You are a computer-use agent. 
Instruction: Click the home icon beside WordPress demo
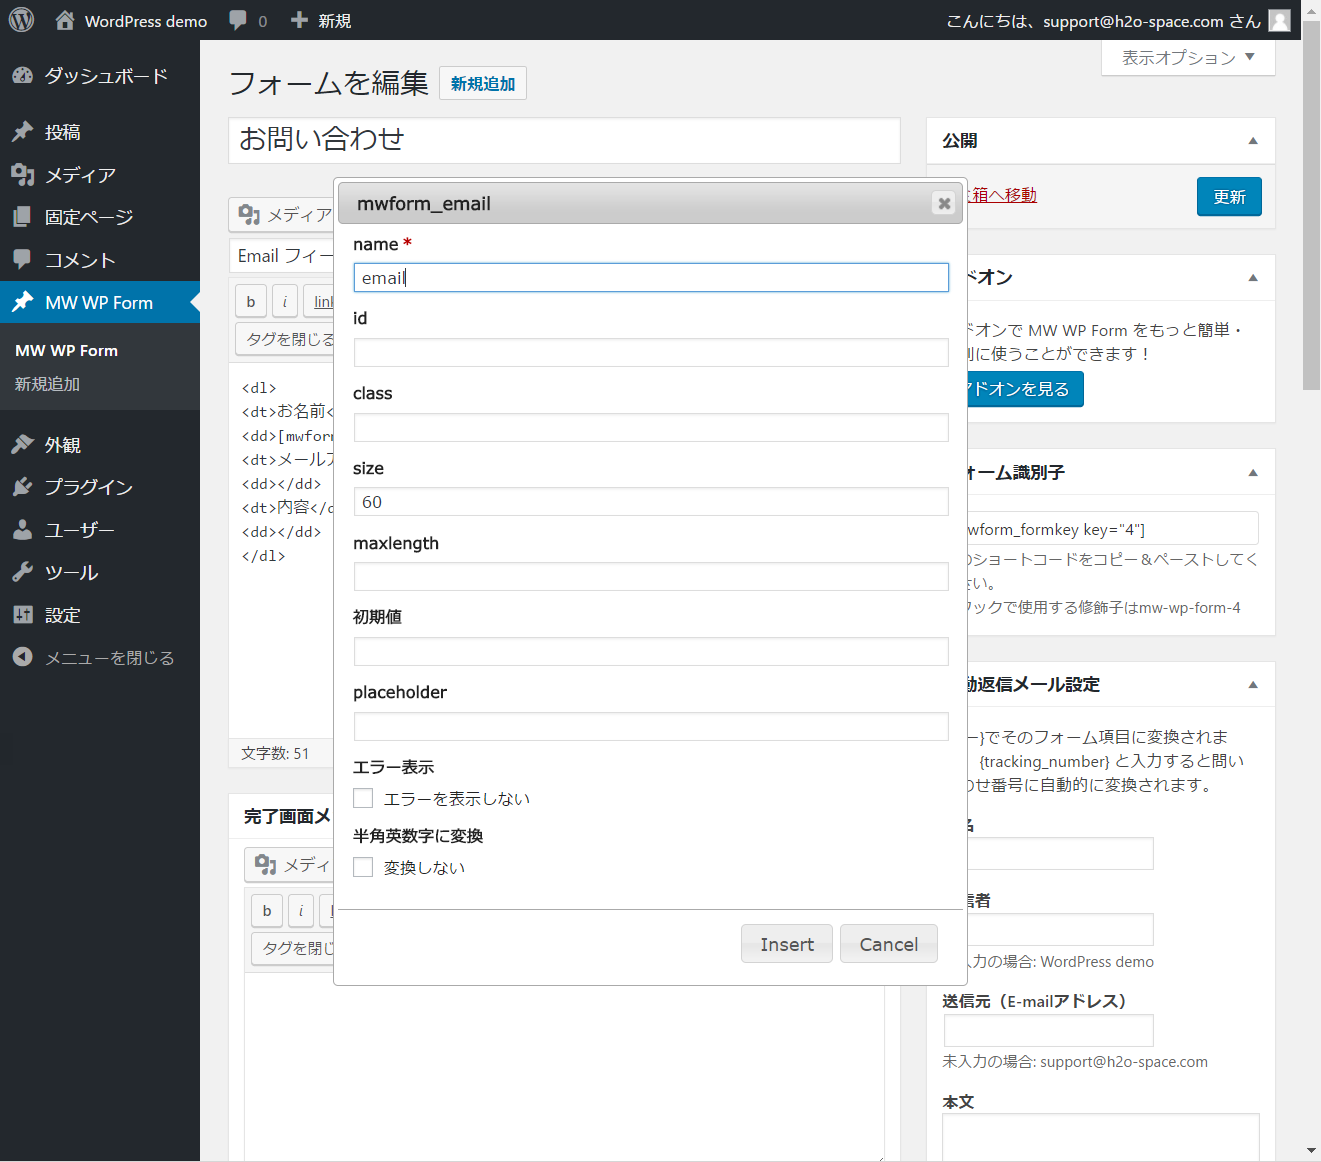(x=65, y=20)
